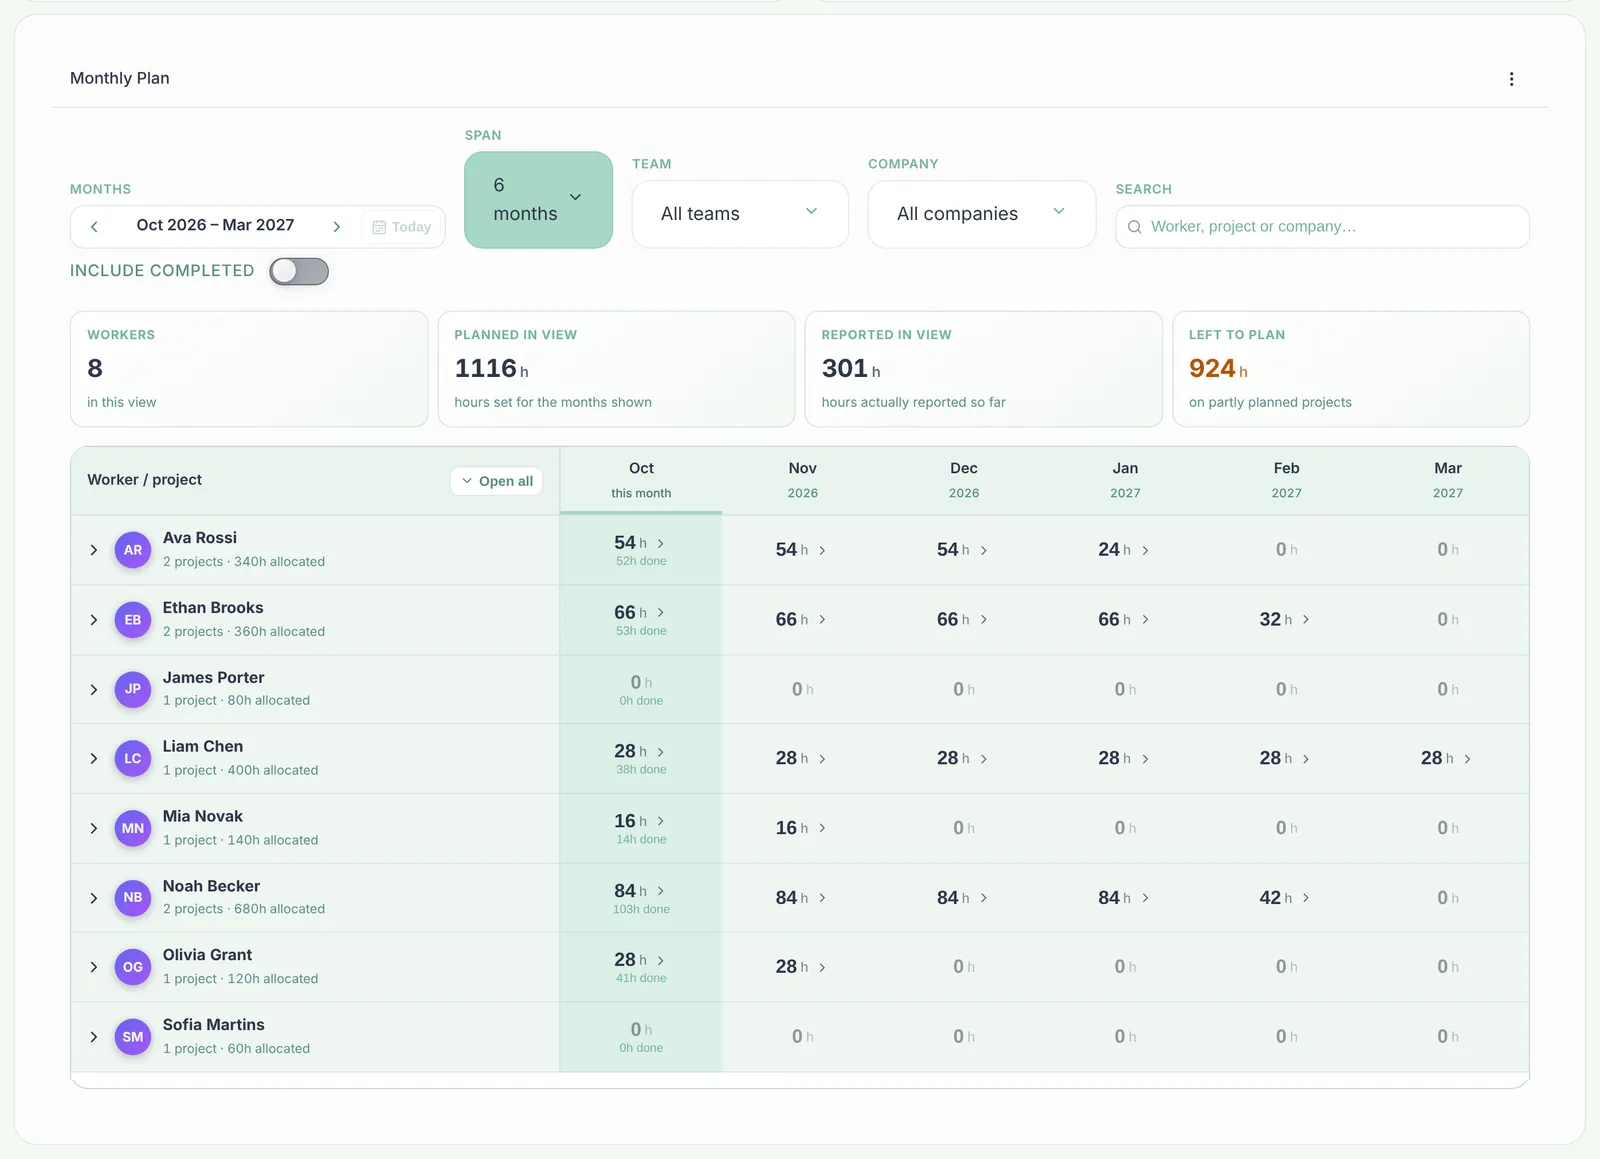Open Ethan Brooks' January 66h cell
Image resolution: width=1600 pixels, height=1159 pixels.
coord(1124,620)
